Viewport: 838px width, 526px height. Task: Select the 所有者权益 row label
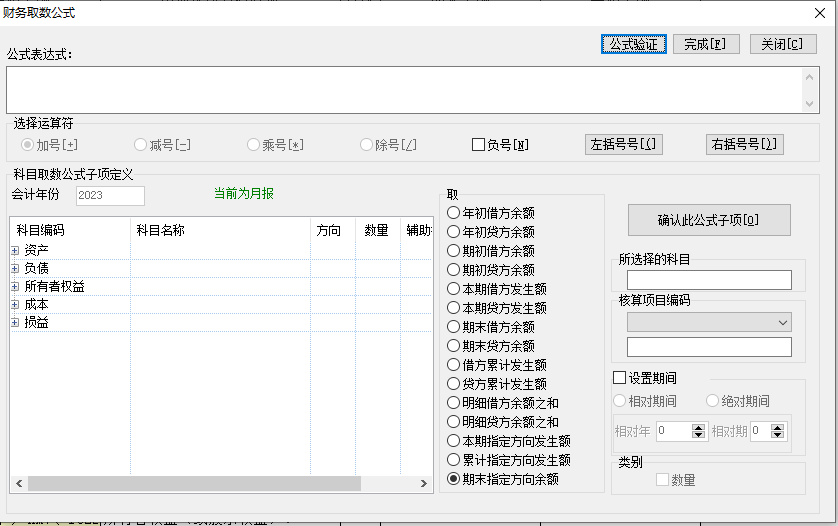click(x=55, y=287)
